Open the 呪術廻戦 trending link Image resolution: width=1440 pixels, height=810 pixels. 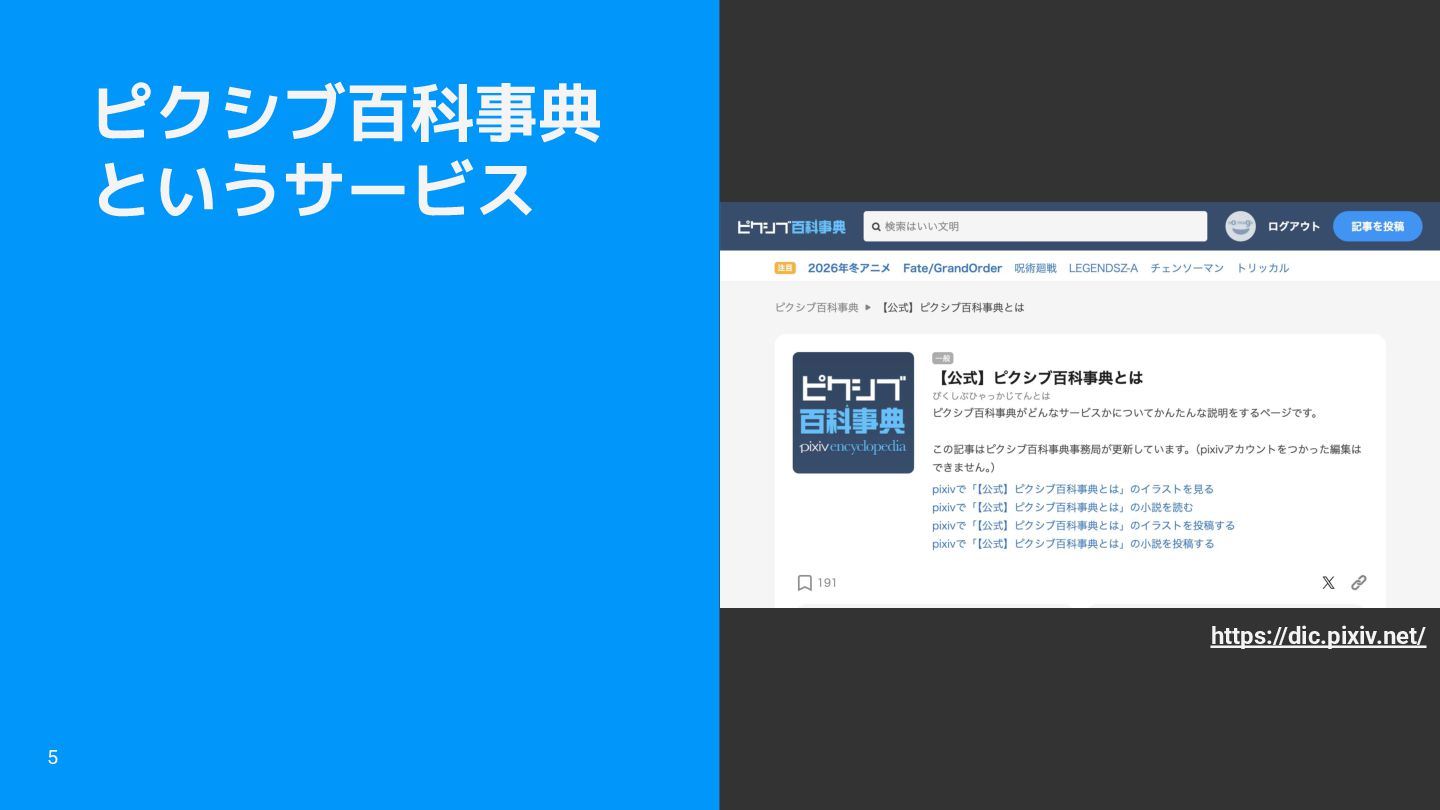[1035, 268]
